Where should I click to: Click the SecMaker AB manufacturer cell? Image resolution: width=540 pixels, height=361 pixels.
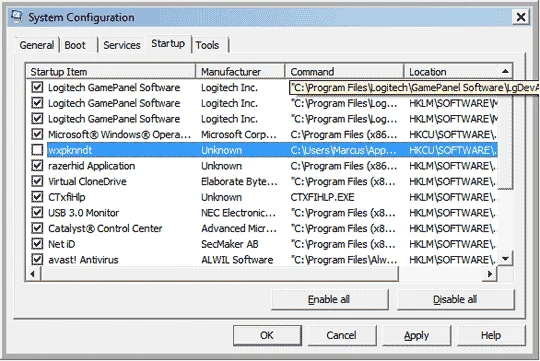point(230,244)
